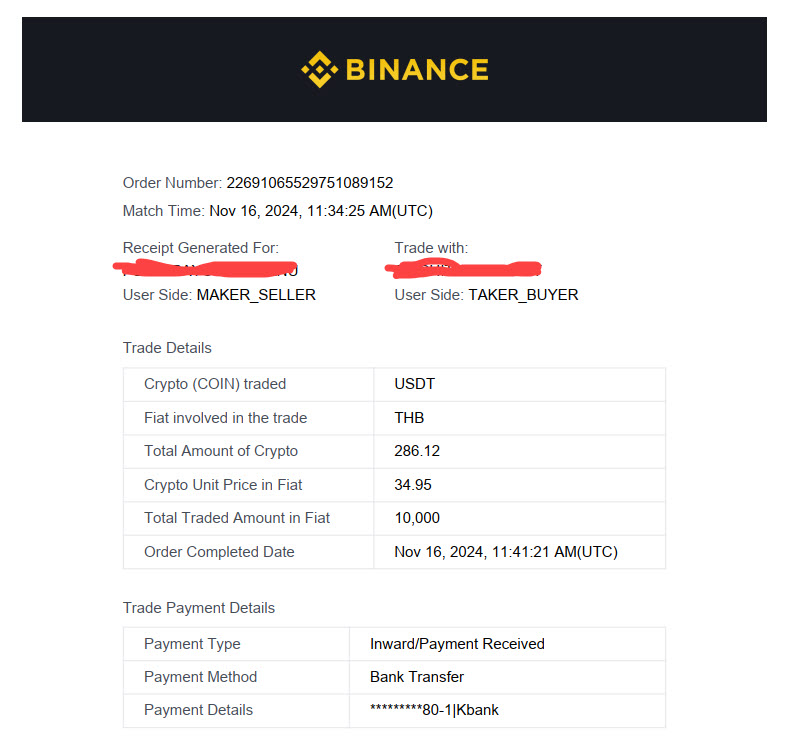
Task: Click the redacted name under Receipt Generated For
Action: (x=205, y=269)
